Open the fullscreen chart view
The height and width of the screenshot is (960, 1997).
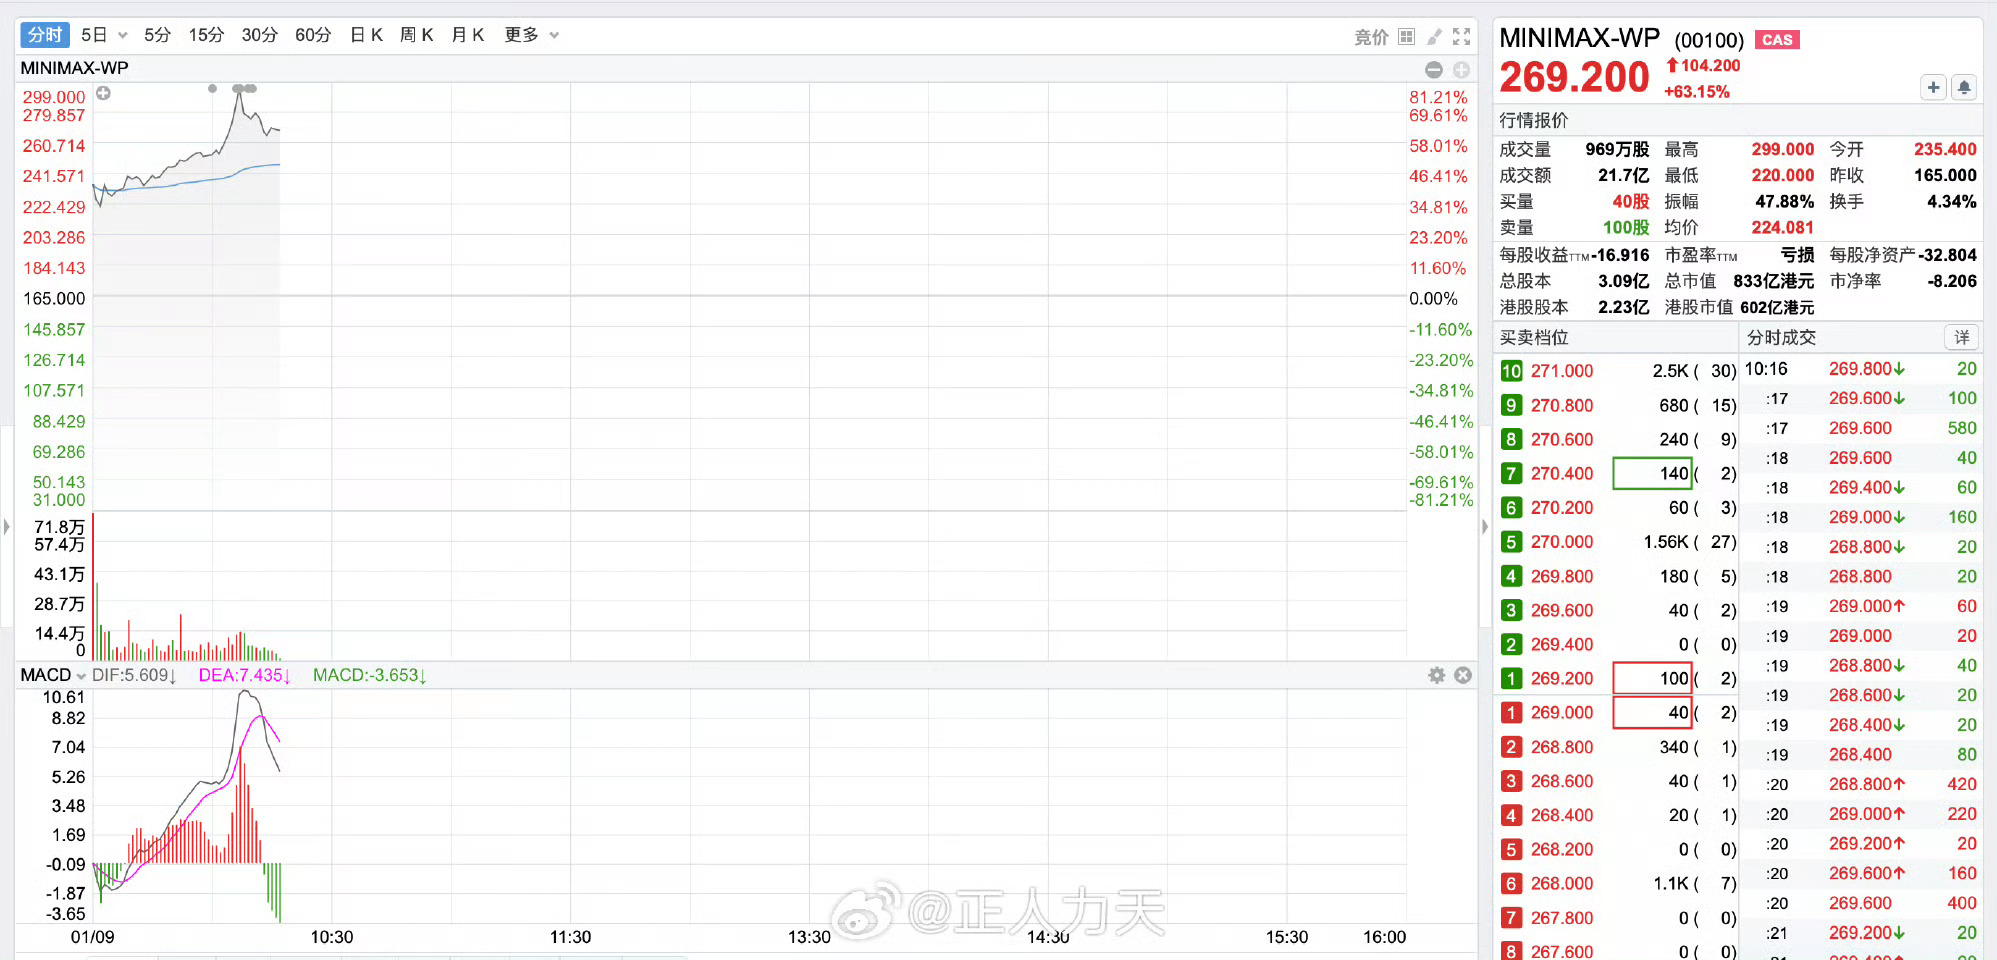click(x=1463, y=36)
